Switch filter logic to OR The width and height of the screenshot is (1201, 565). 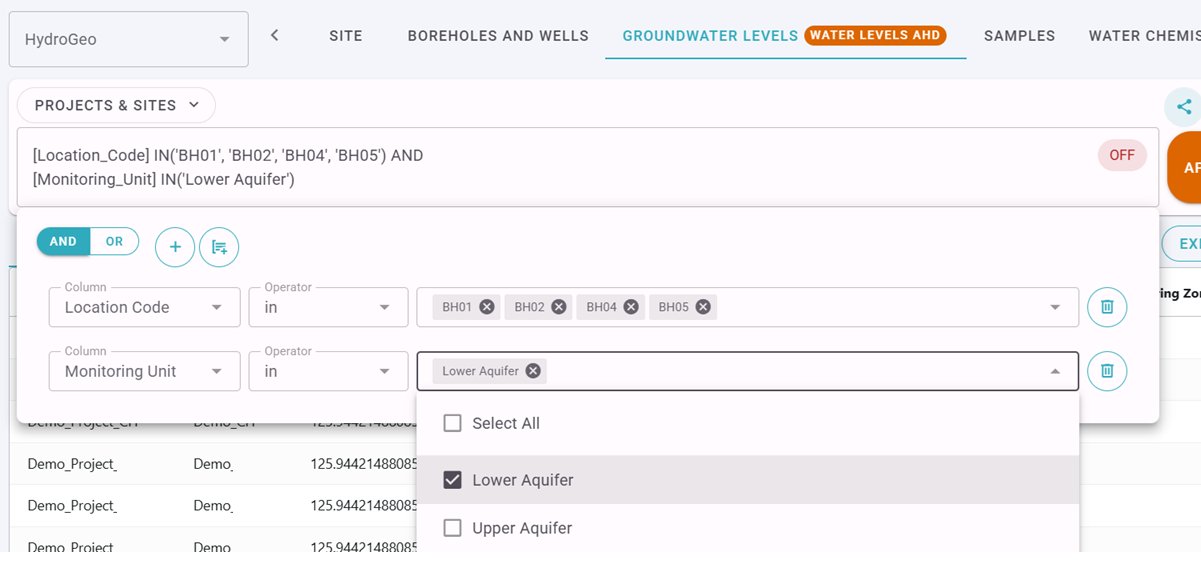114,242
